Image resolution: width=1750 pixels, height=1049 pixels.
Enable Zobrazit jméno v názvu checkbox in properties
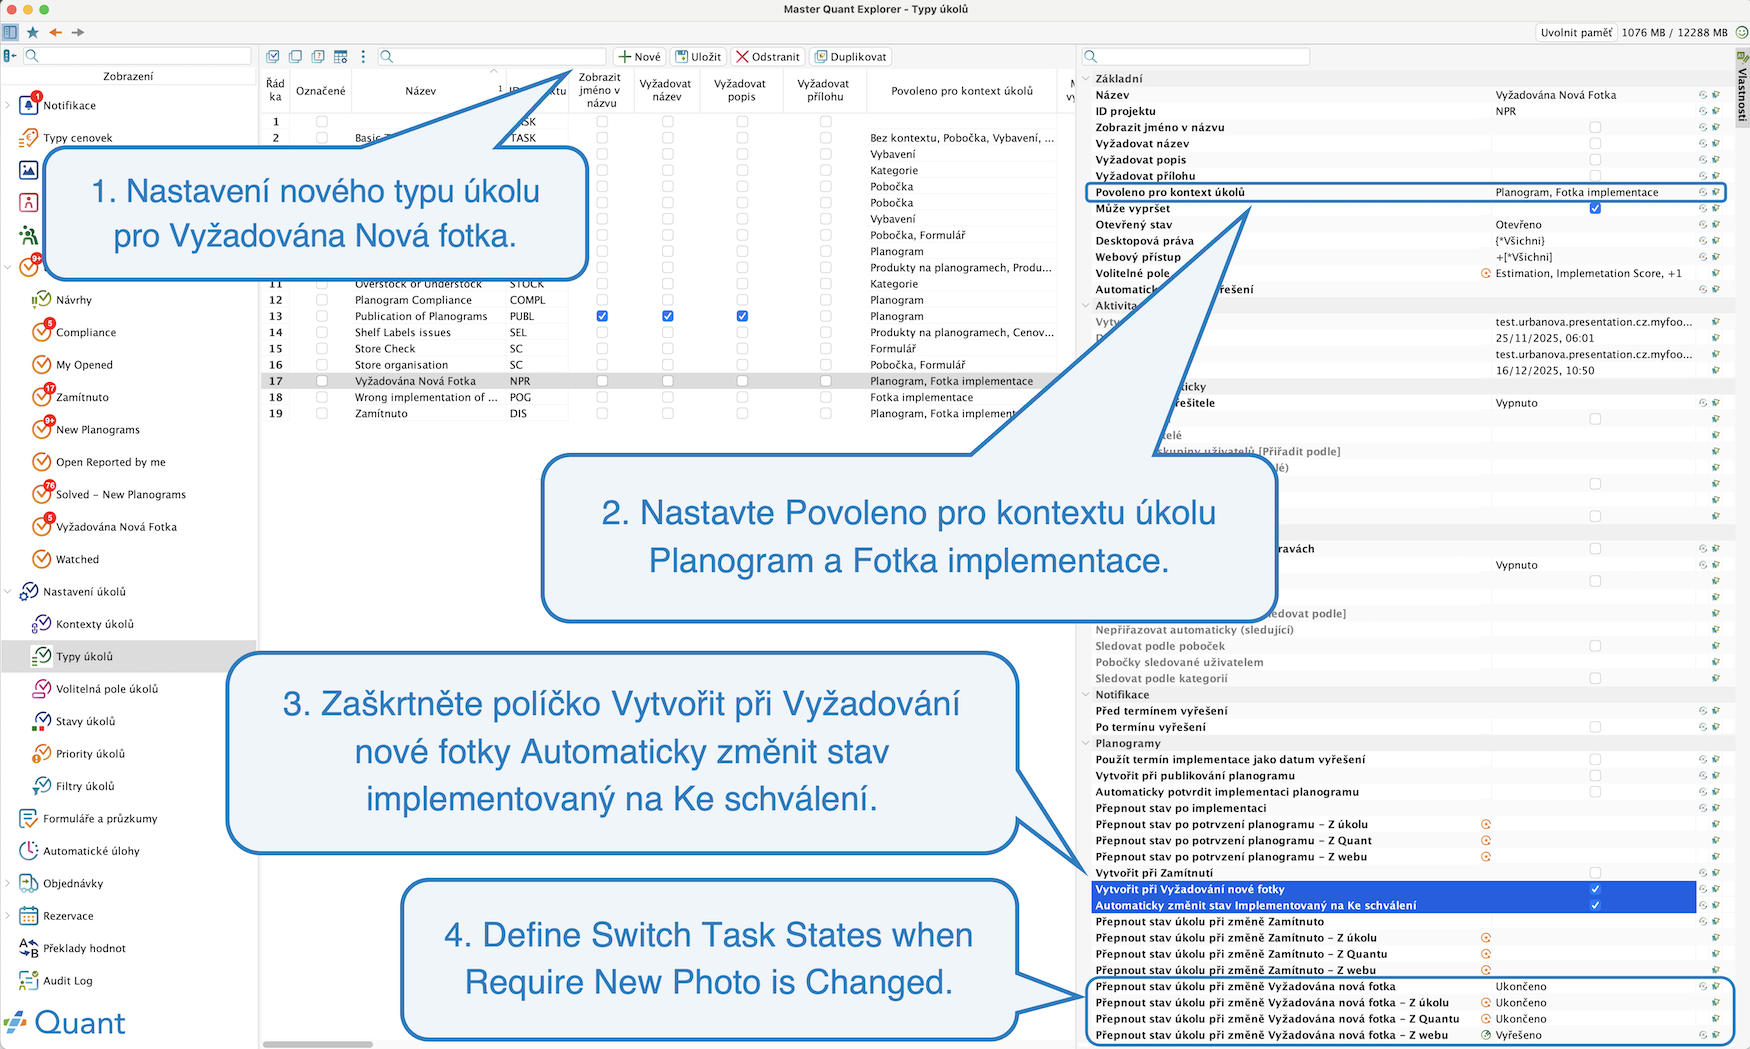point(1595,127)
